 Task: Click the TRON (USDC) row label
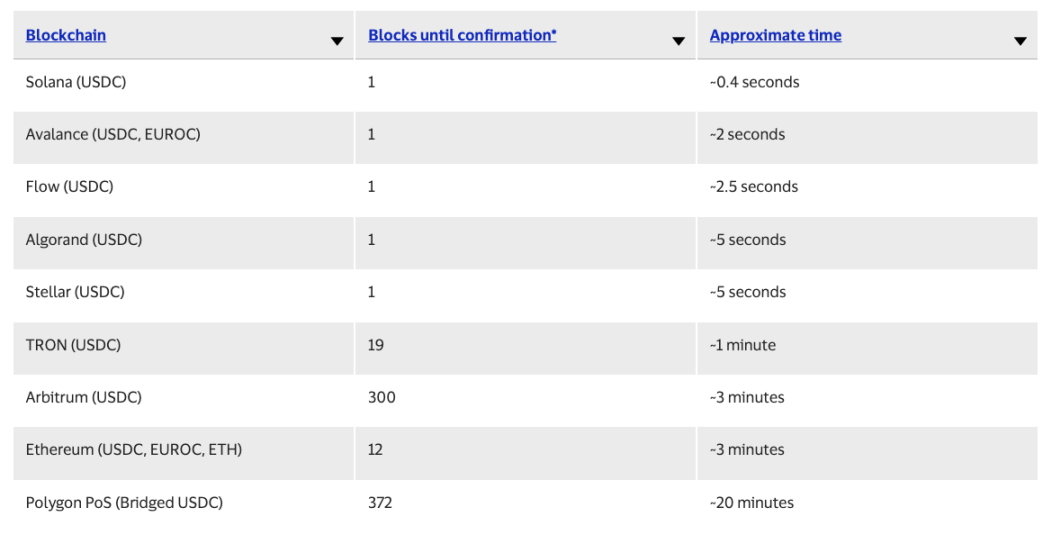click(x=73, y=345)
